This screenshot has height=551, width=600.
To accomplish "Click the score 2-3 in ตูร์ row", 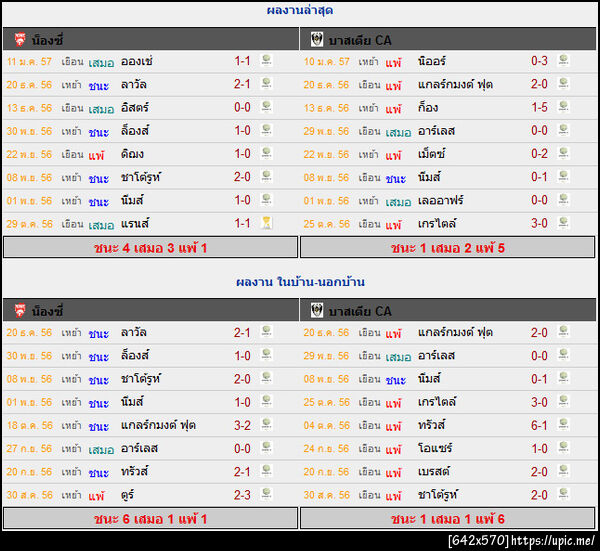I will 242,495.
